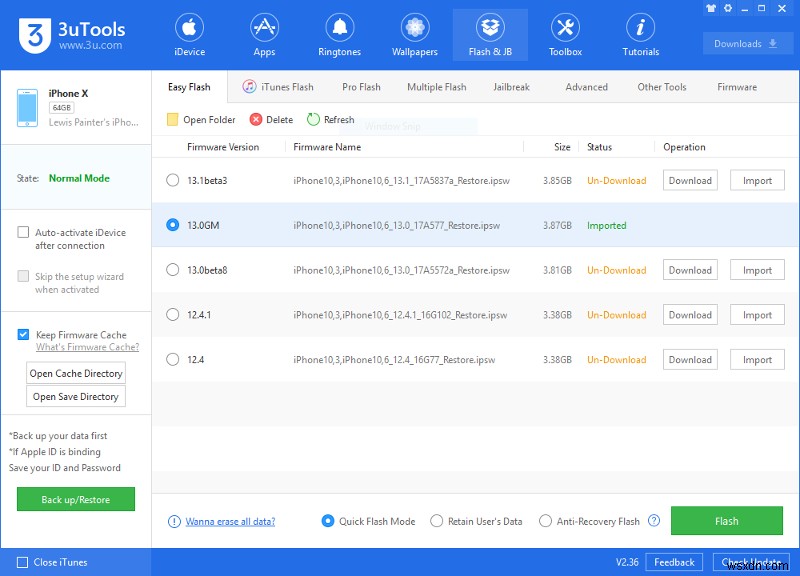Sort by Firmware Name column header
This screenshot has width=800, height=576.
[x=327, y=147]
